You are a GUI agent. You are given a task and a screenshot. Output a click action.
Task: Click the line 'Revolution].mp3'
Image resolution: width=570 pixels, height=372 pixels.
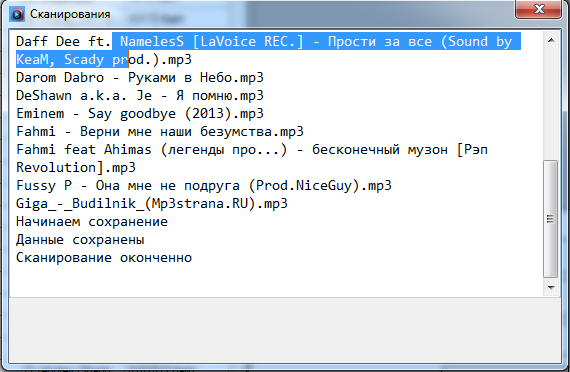76,168
